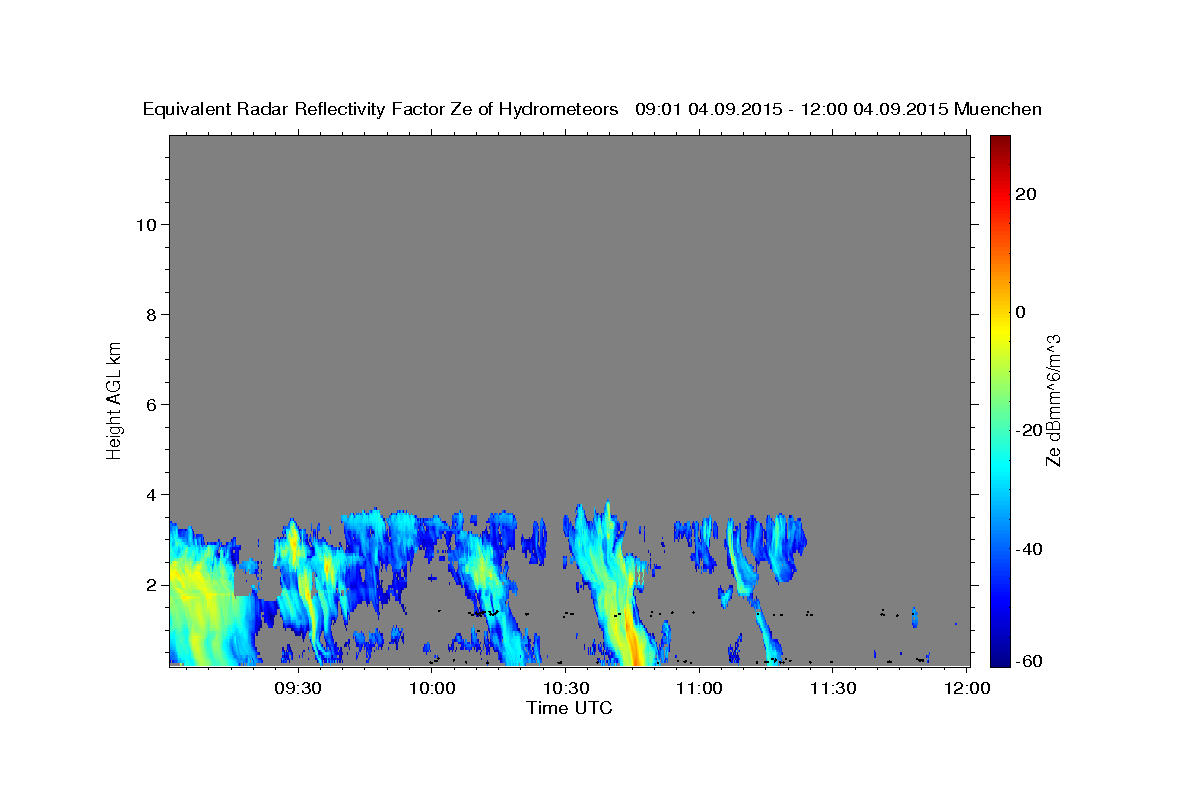Image resolution: width=1200 pixels, height=800 pixels.
Task: Click the '11:00' time tick label
Action: pyautogui.click(x=699, y=688)
